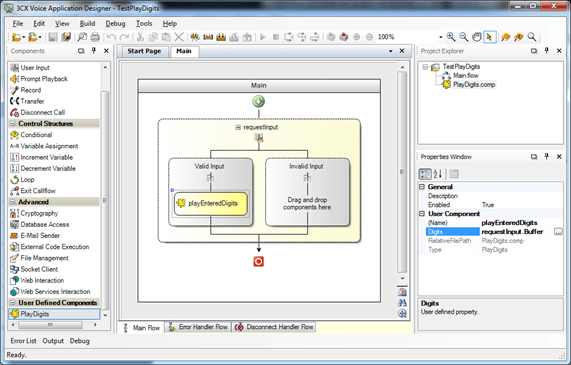Viewport: 571px width, 365px height.
Task: Open the document tab list dropdown arrow
Action: point(391,51)
